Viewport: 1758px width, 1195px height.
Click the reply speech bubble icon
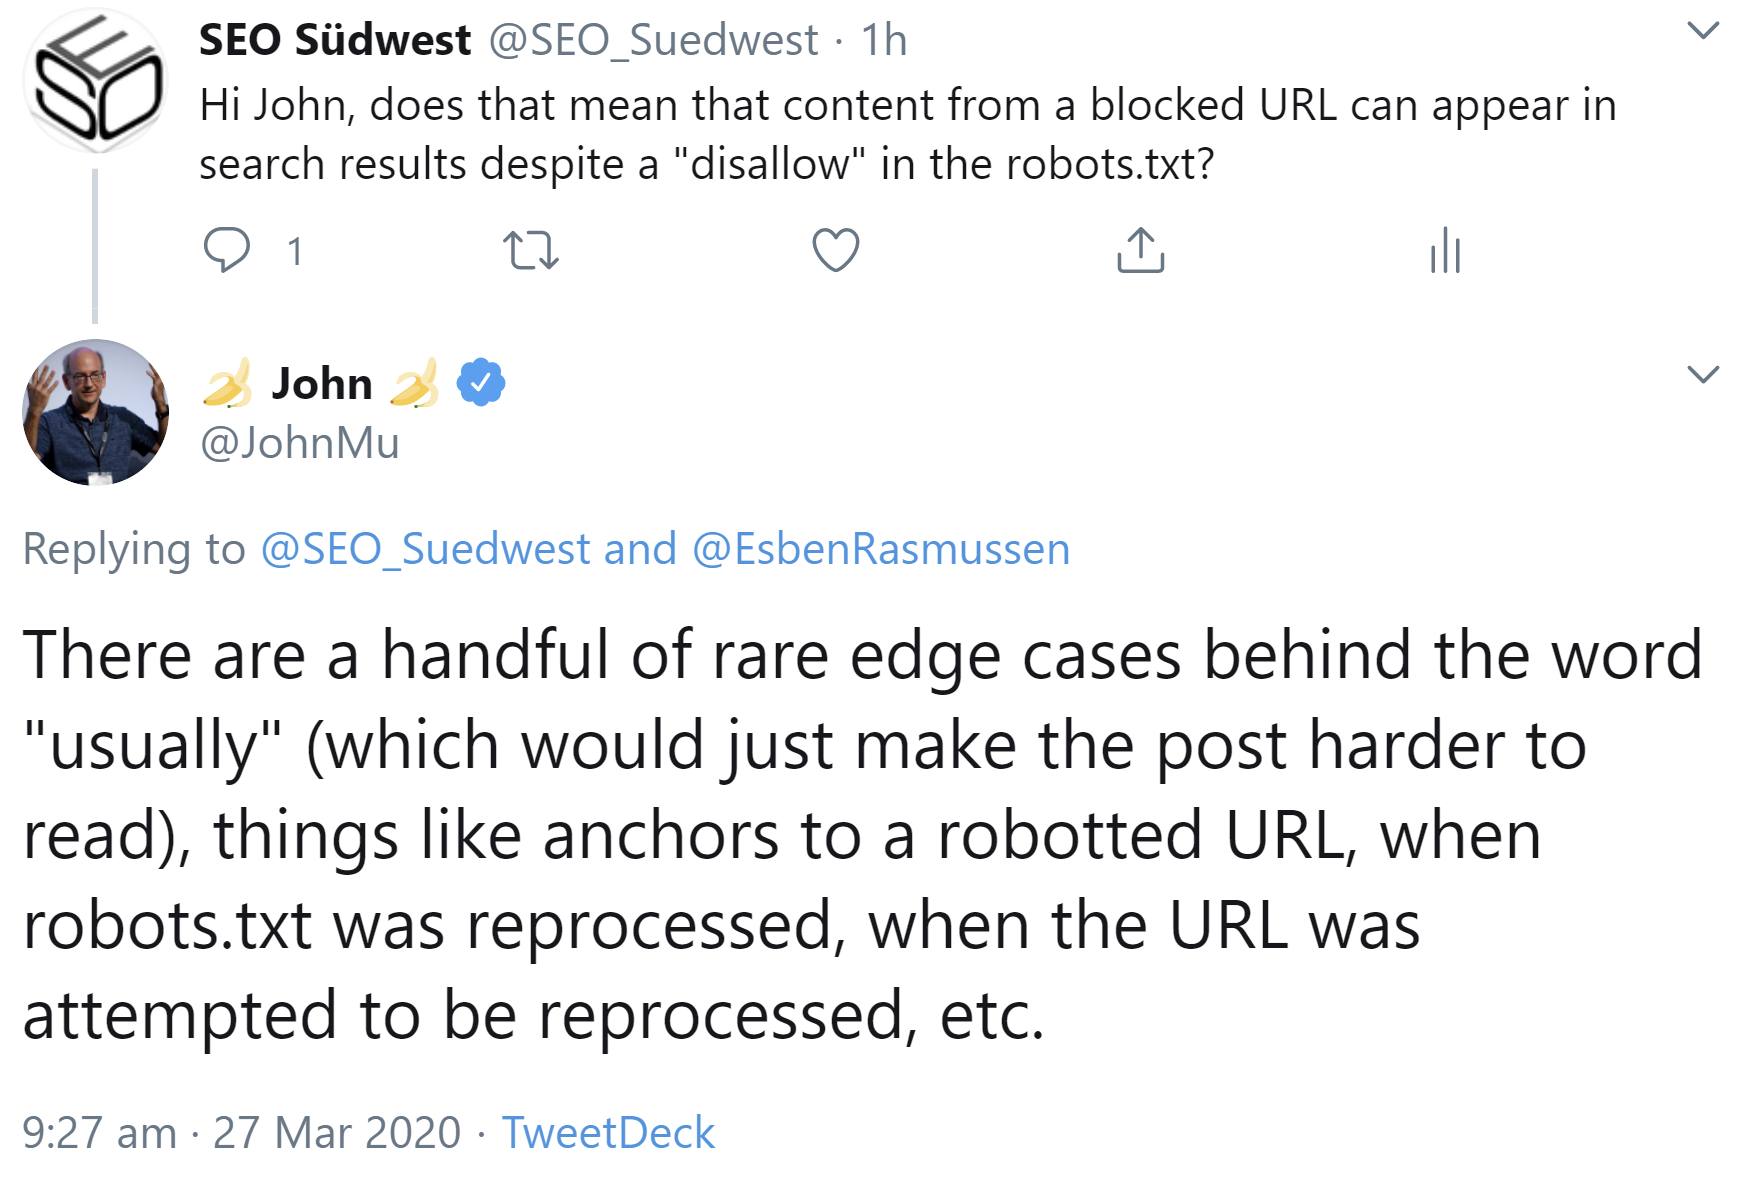click(x=227, y=250)
